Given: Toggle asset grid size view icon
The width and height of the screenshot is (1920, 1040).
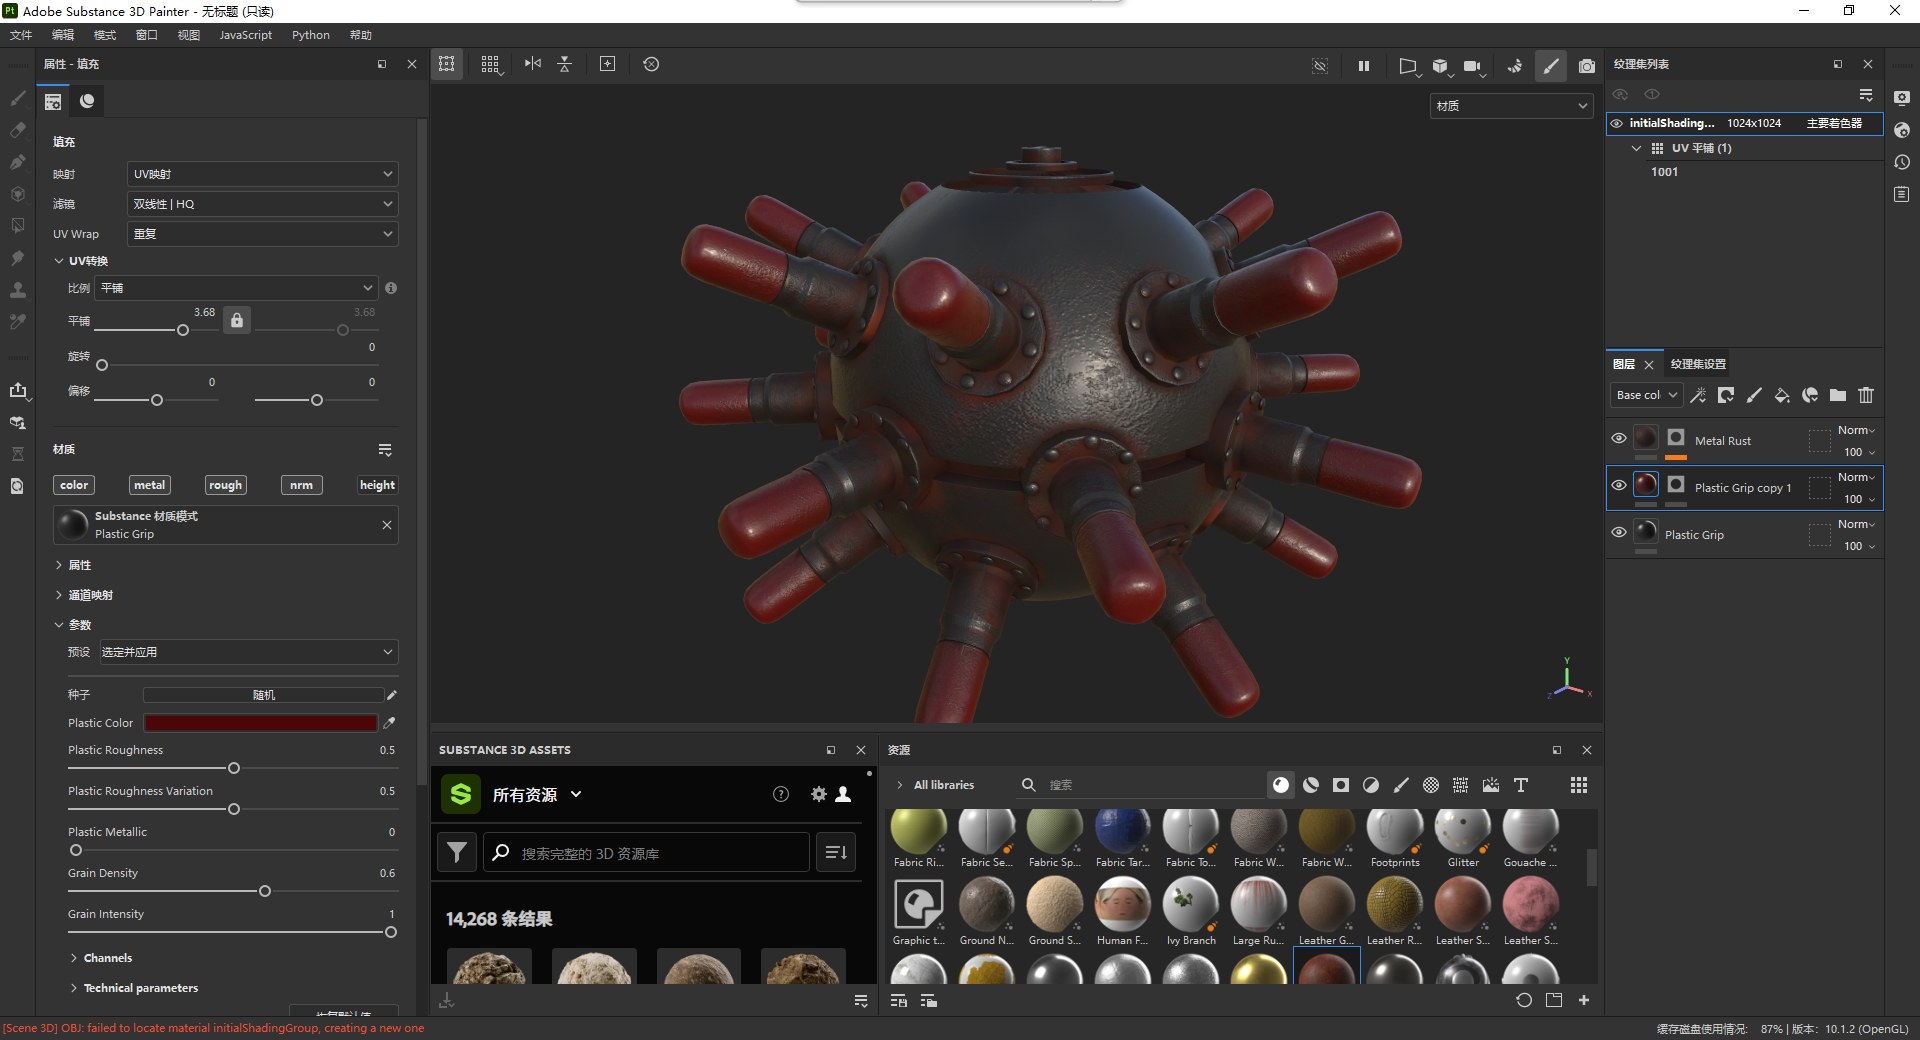Looking at the screenshot, I should (x=1579, y=785).
